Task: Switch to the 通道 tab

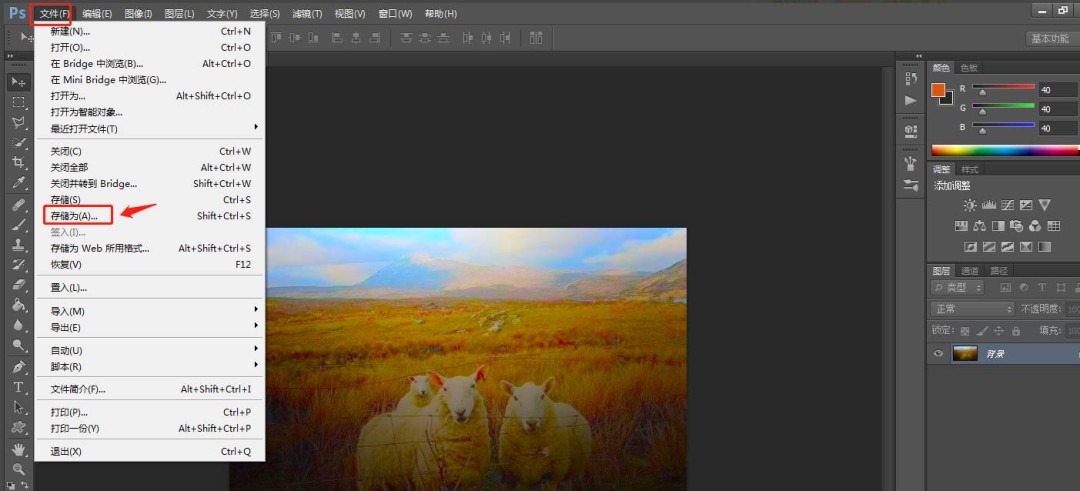Action: pos(970,270)
